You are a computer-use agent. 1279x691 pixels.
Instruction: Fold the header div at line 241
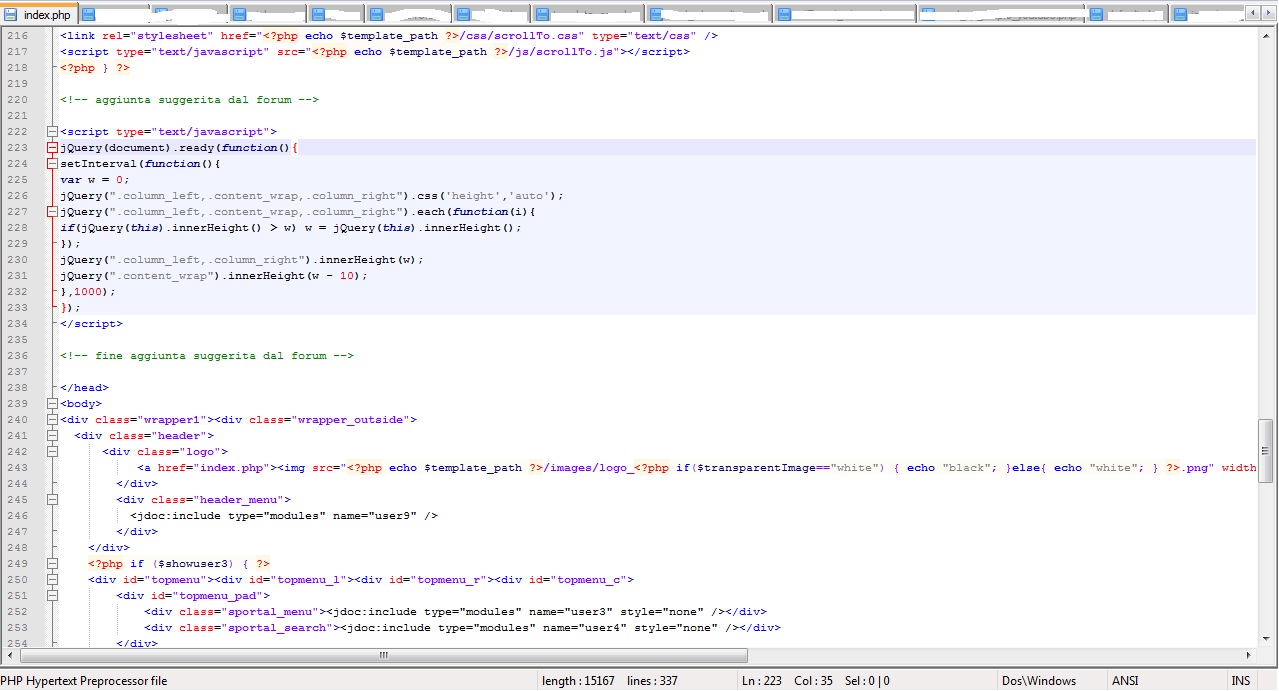[x=52, y=435]
